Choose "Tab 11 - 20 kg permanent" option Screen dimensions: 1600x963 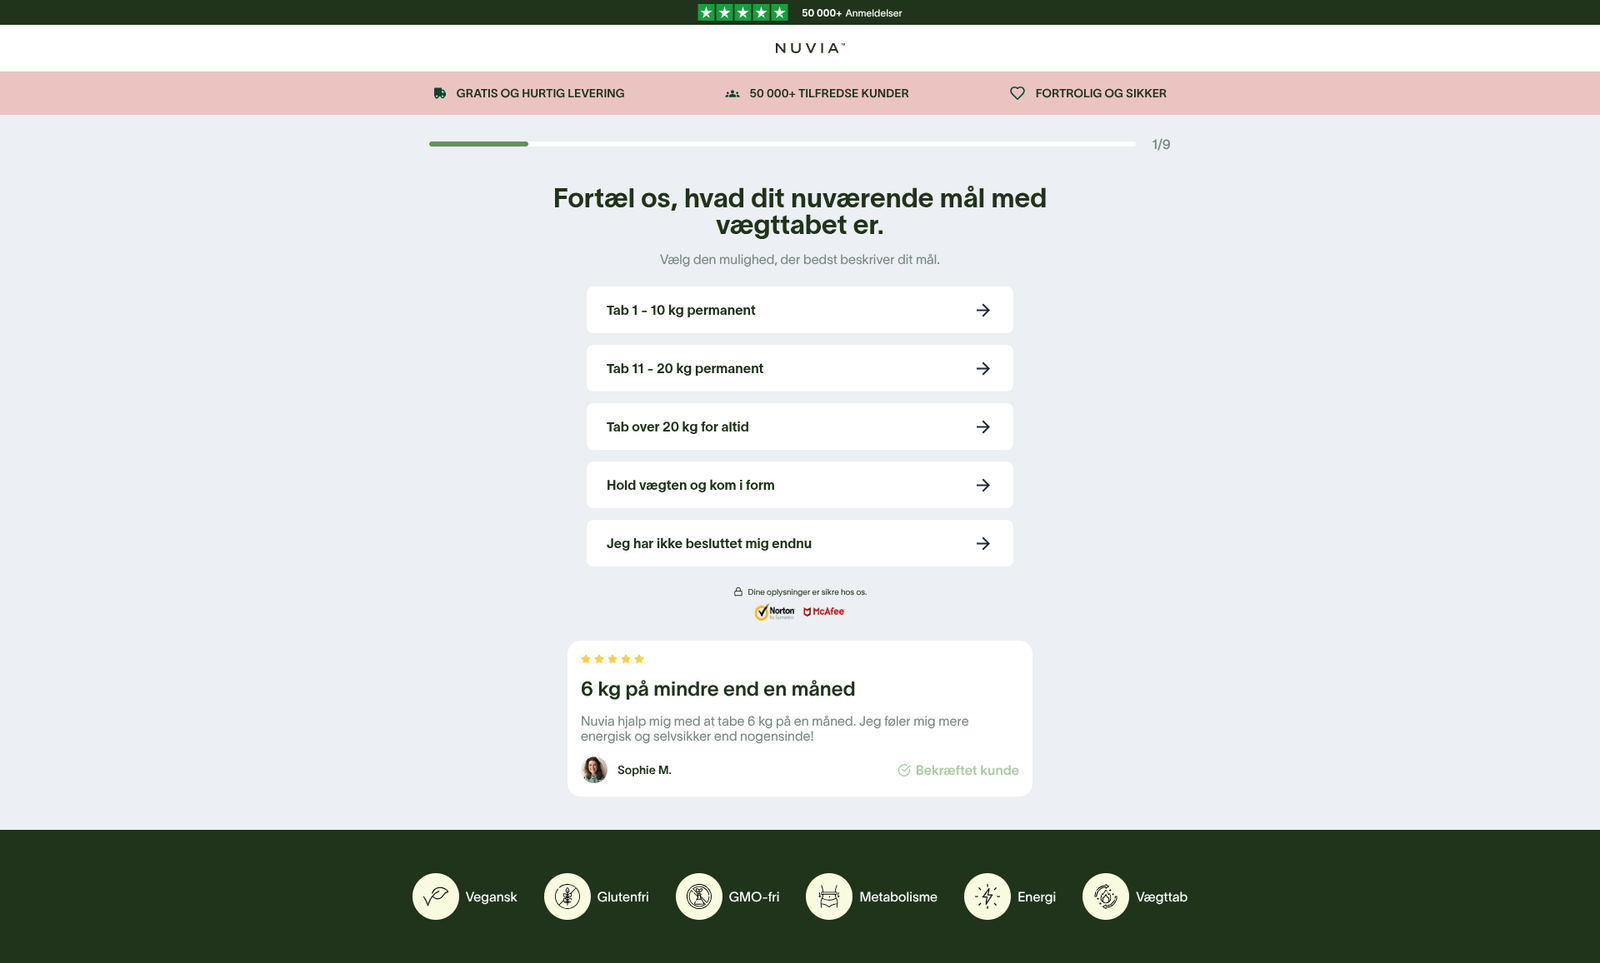coord(799,368)
